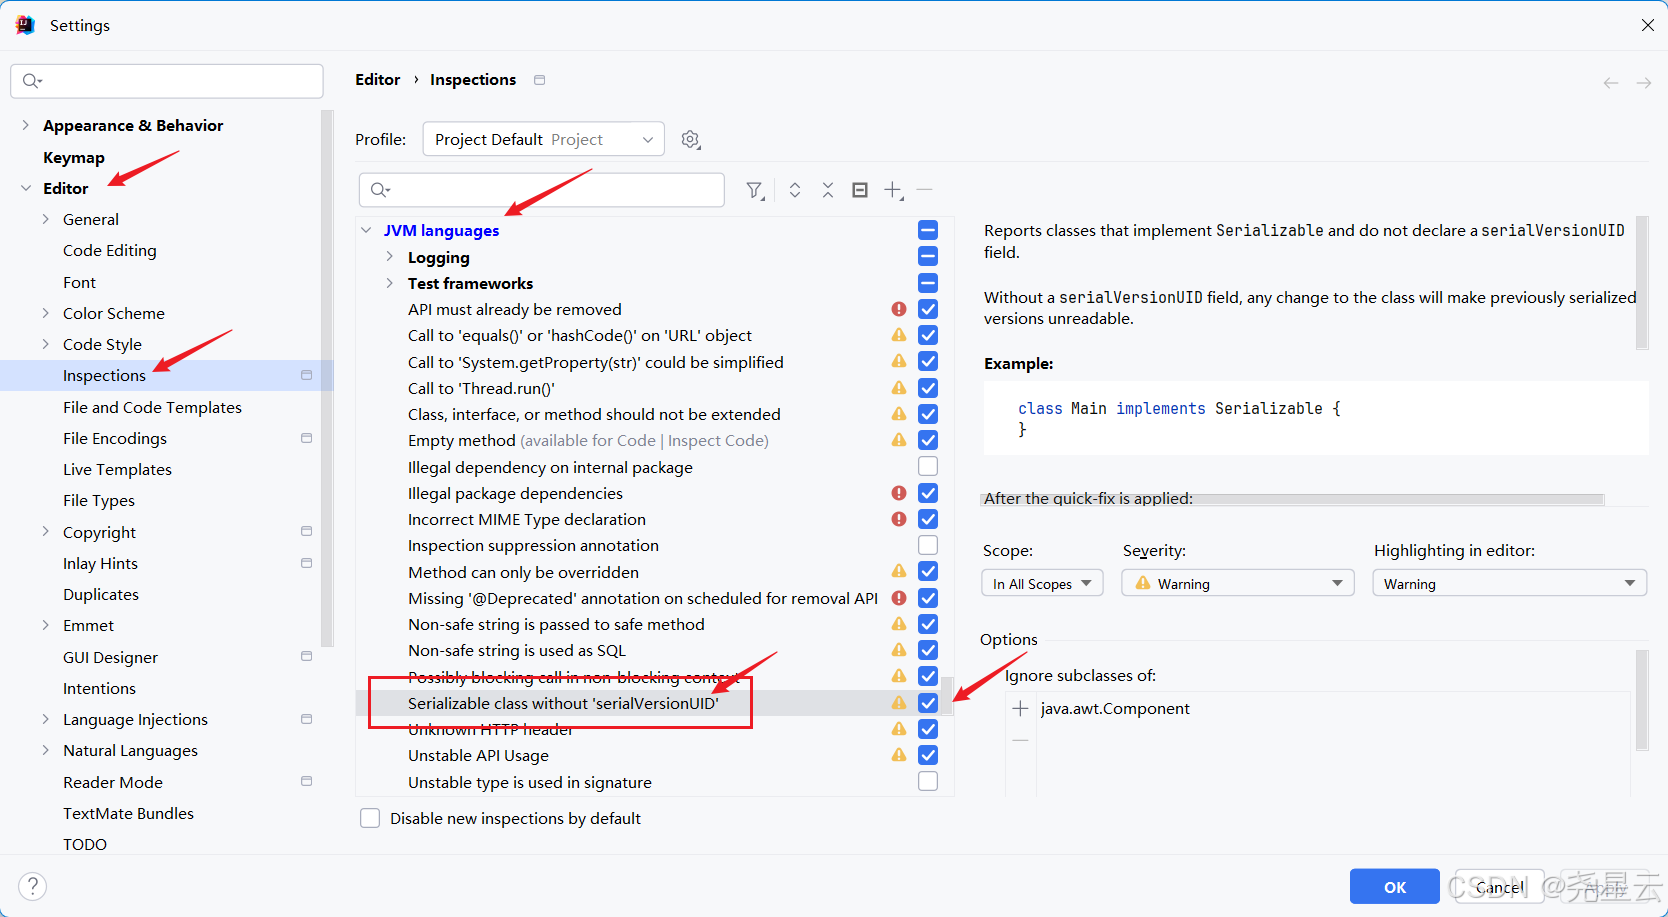Select Inspections in the settings sidebar
This screenshot has height=917, width=1668.
(104, 375)
